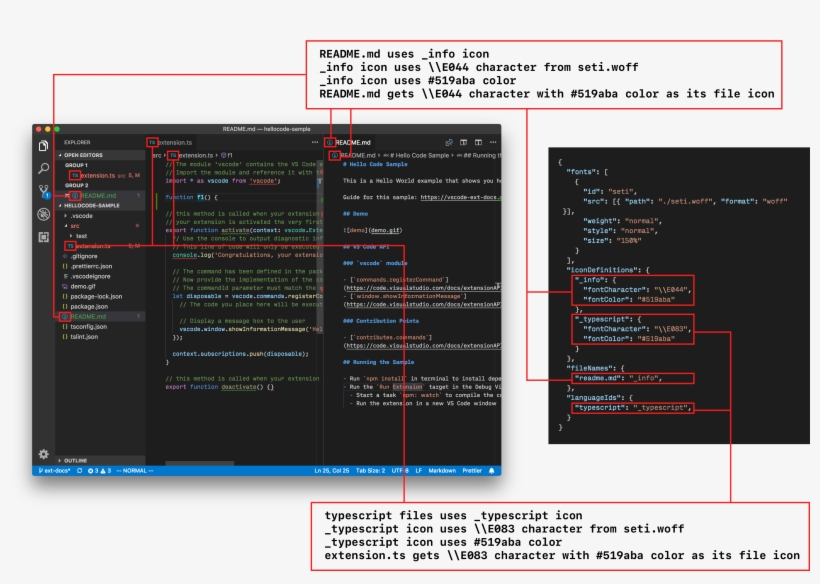
Task: Close README.md in Open Editors list
Action: (x=67, y=196)
